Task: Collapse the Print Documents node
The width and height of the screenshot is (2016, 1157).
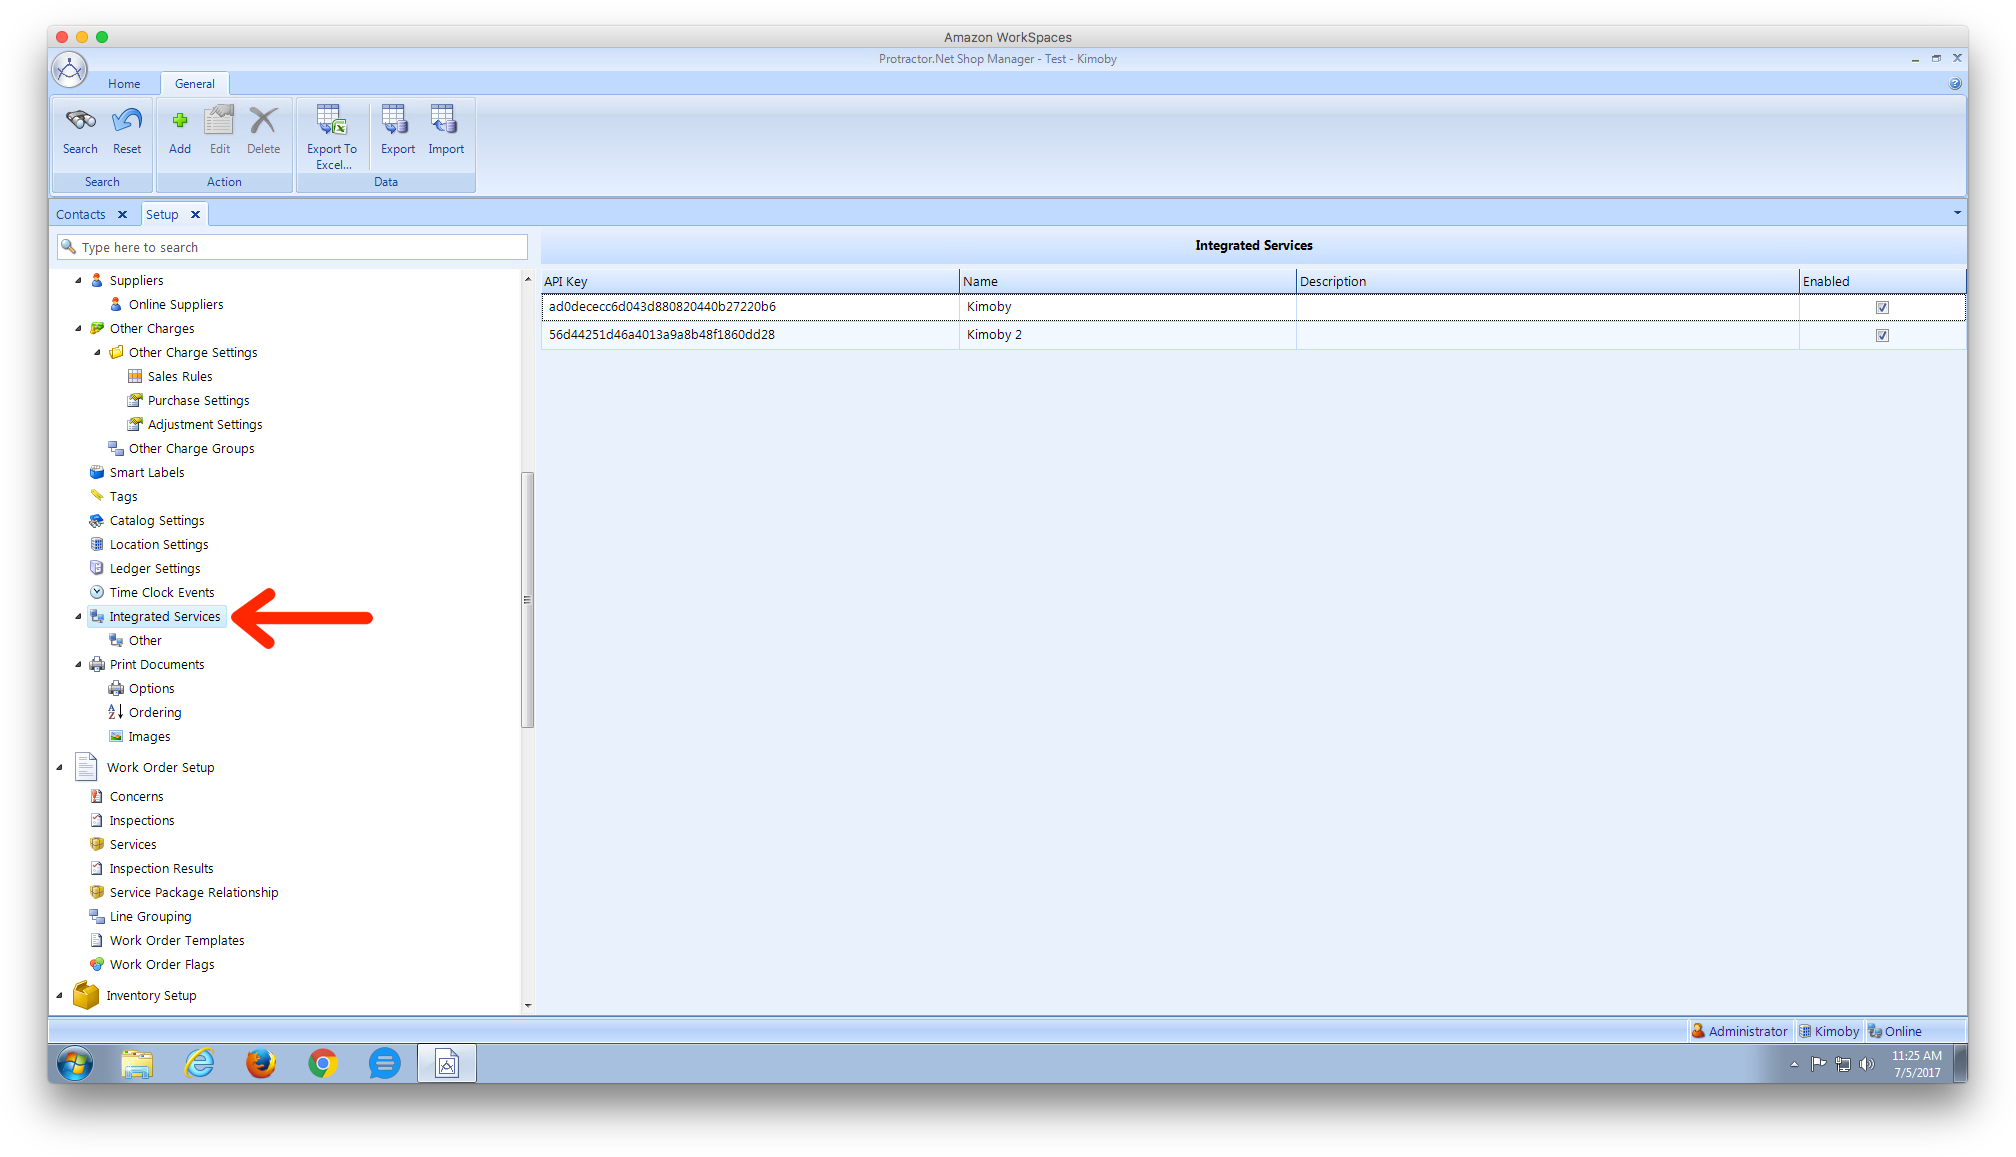Action: [79, 665]
